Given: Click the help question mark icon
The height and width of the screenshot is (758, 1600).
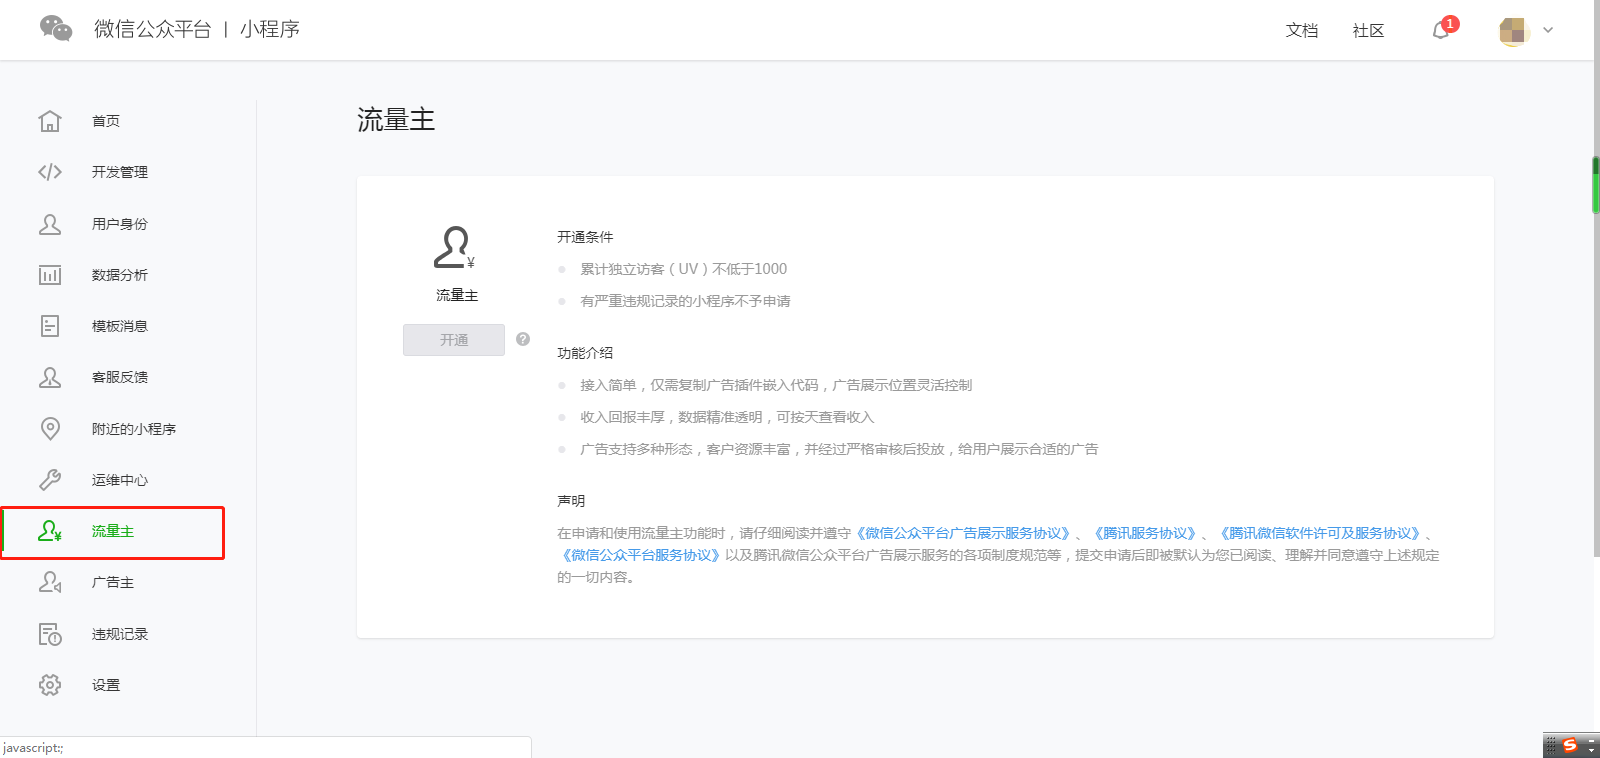Looking at the screenshot, I should pos(523,339).
